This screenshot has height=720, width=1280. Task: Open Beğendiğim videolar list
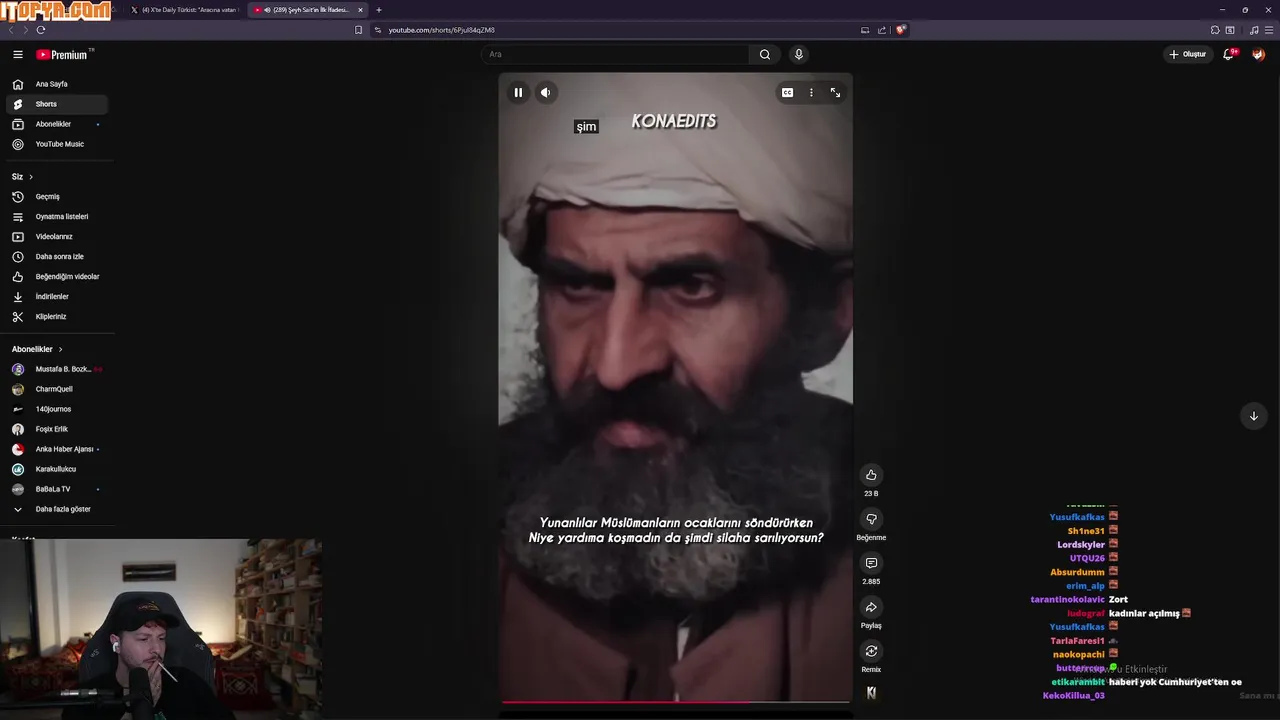[x=57, y=277]
